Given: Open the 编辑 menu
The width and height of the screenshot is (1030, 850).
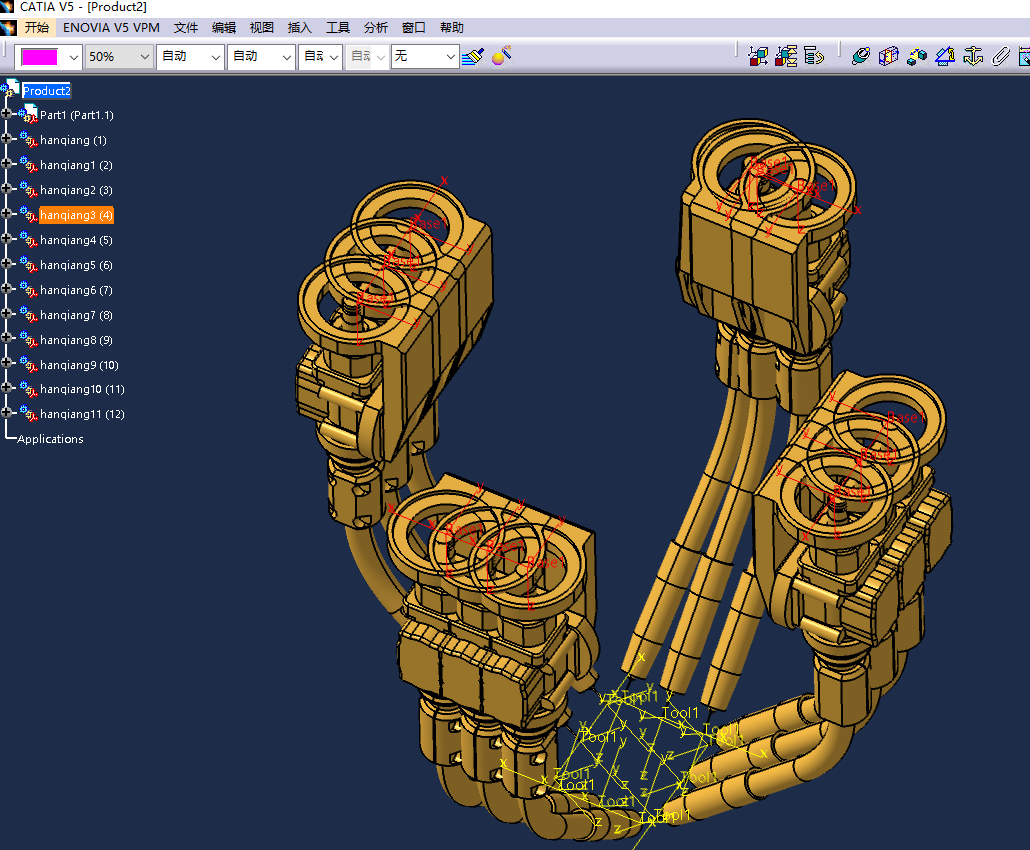Looking at the screenshot, I should 223,28.
